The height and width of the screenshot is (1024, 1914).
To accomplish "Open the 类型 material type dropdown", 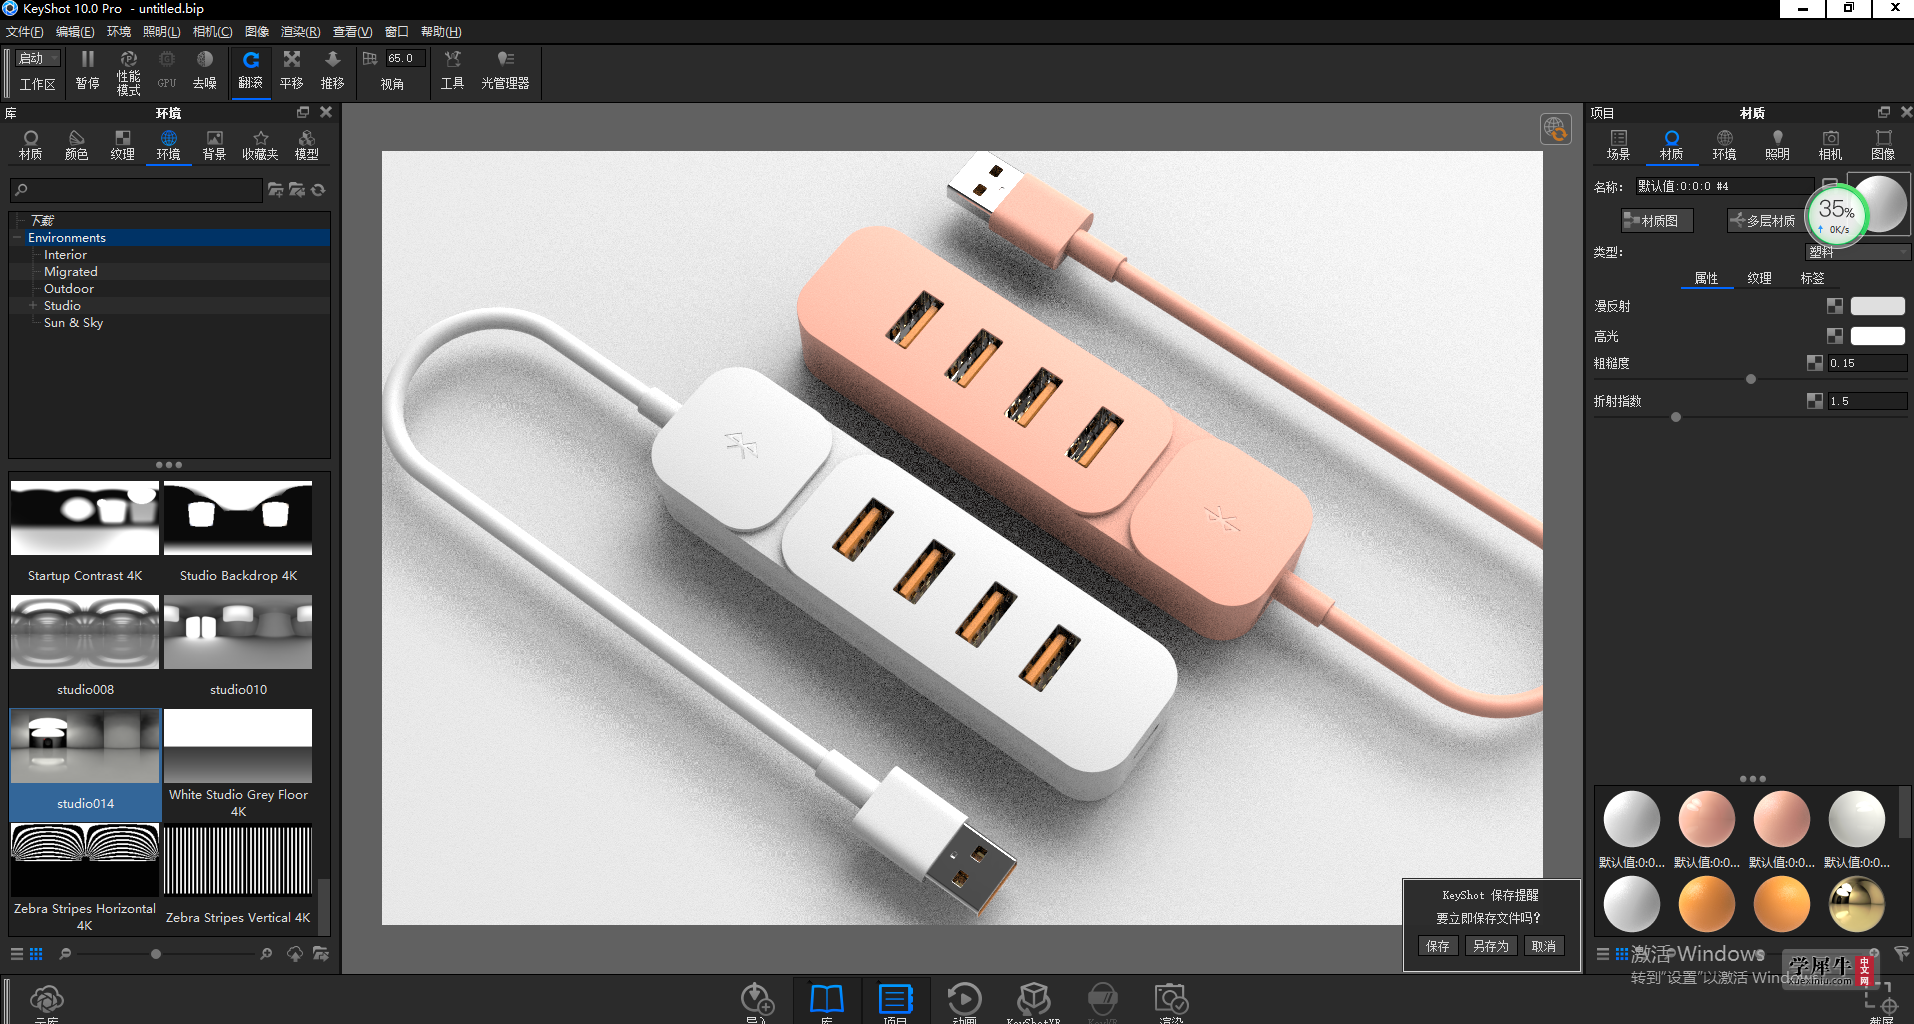I will [1857, 253].
